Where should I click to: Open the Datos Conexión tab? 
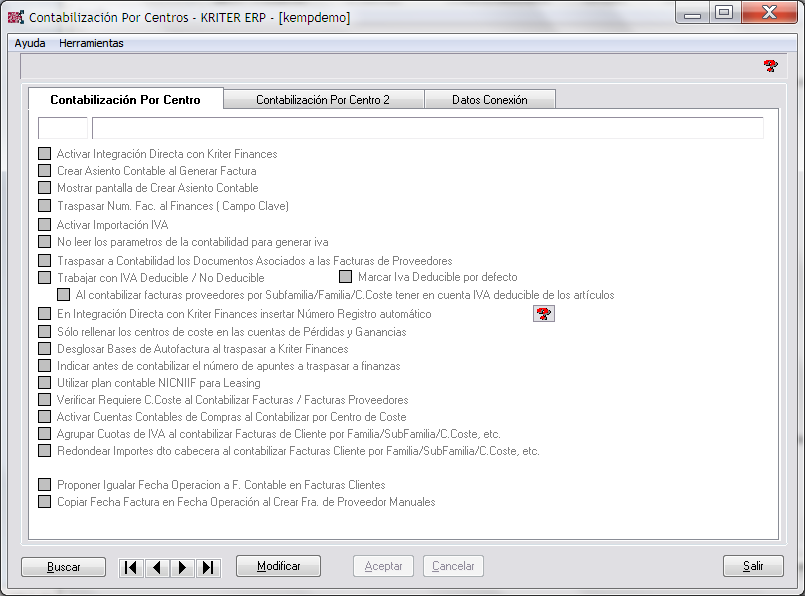[x=489, y=100]
